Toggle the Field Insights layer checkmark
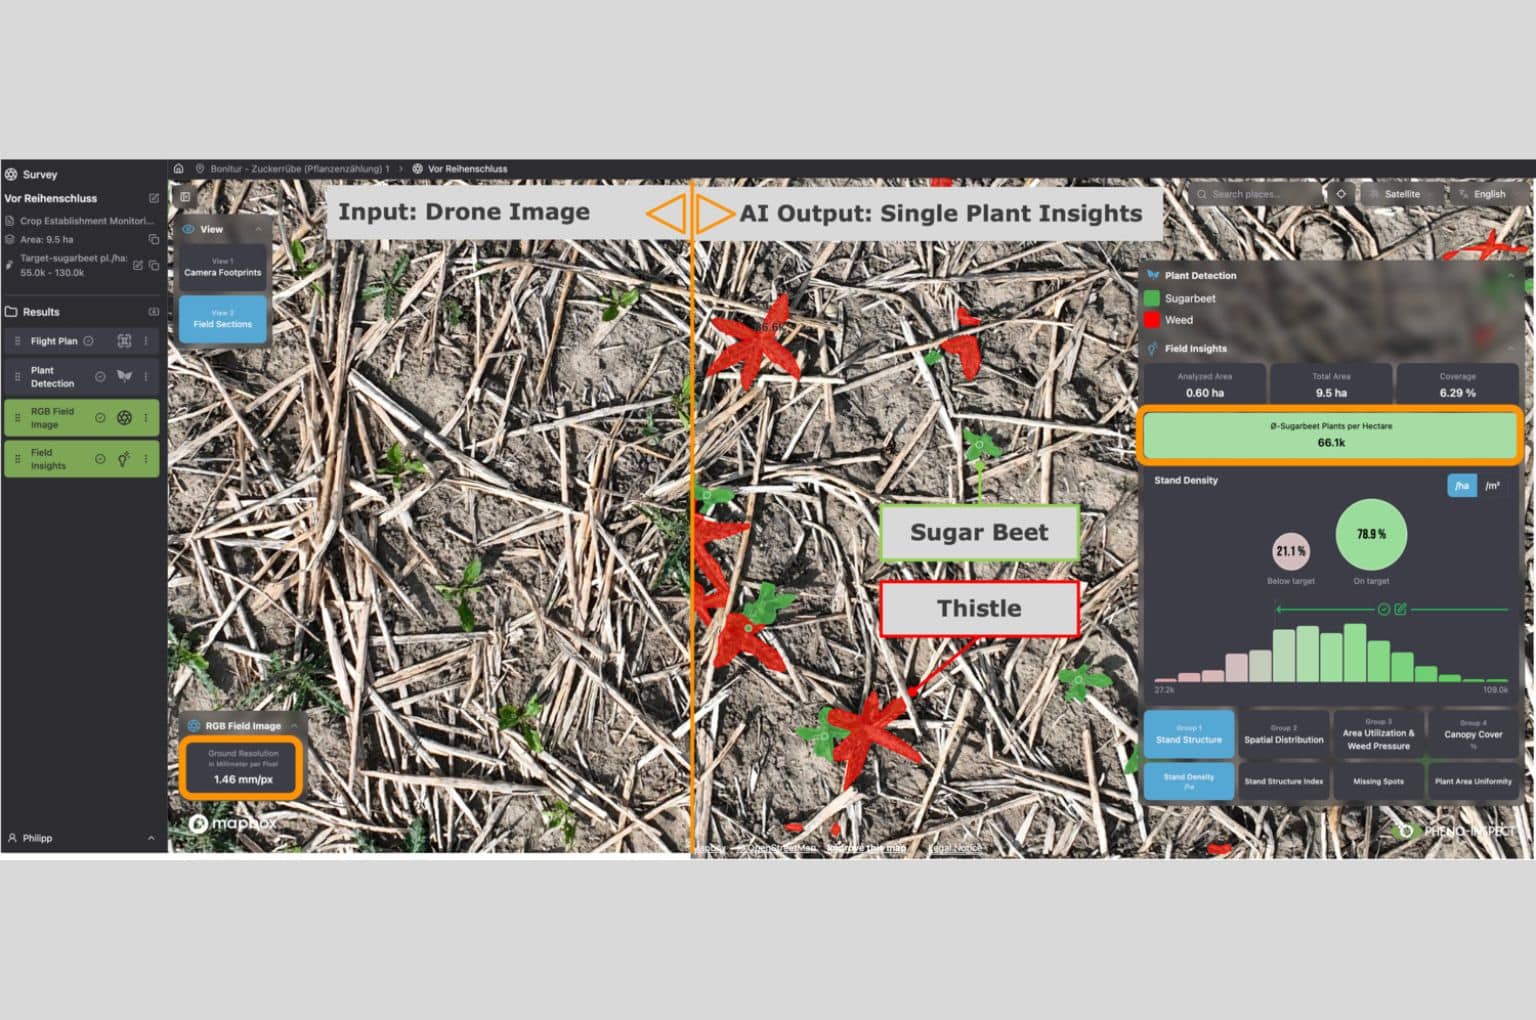Image resolution: width=1536 pixels, height=1020 pixels. click(x=100, y=459)
